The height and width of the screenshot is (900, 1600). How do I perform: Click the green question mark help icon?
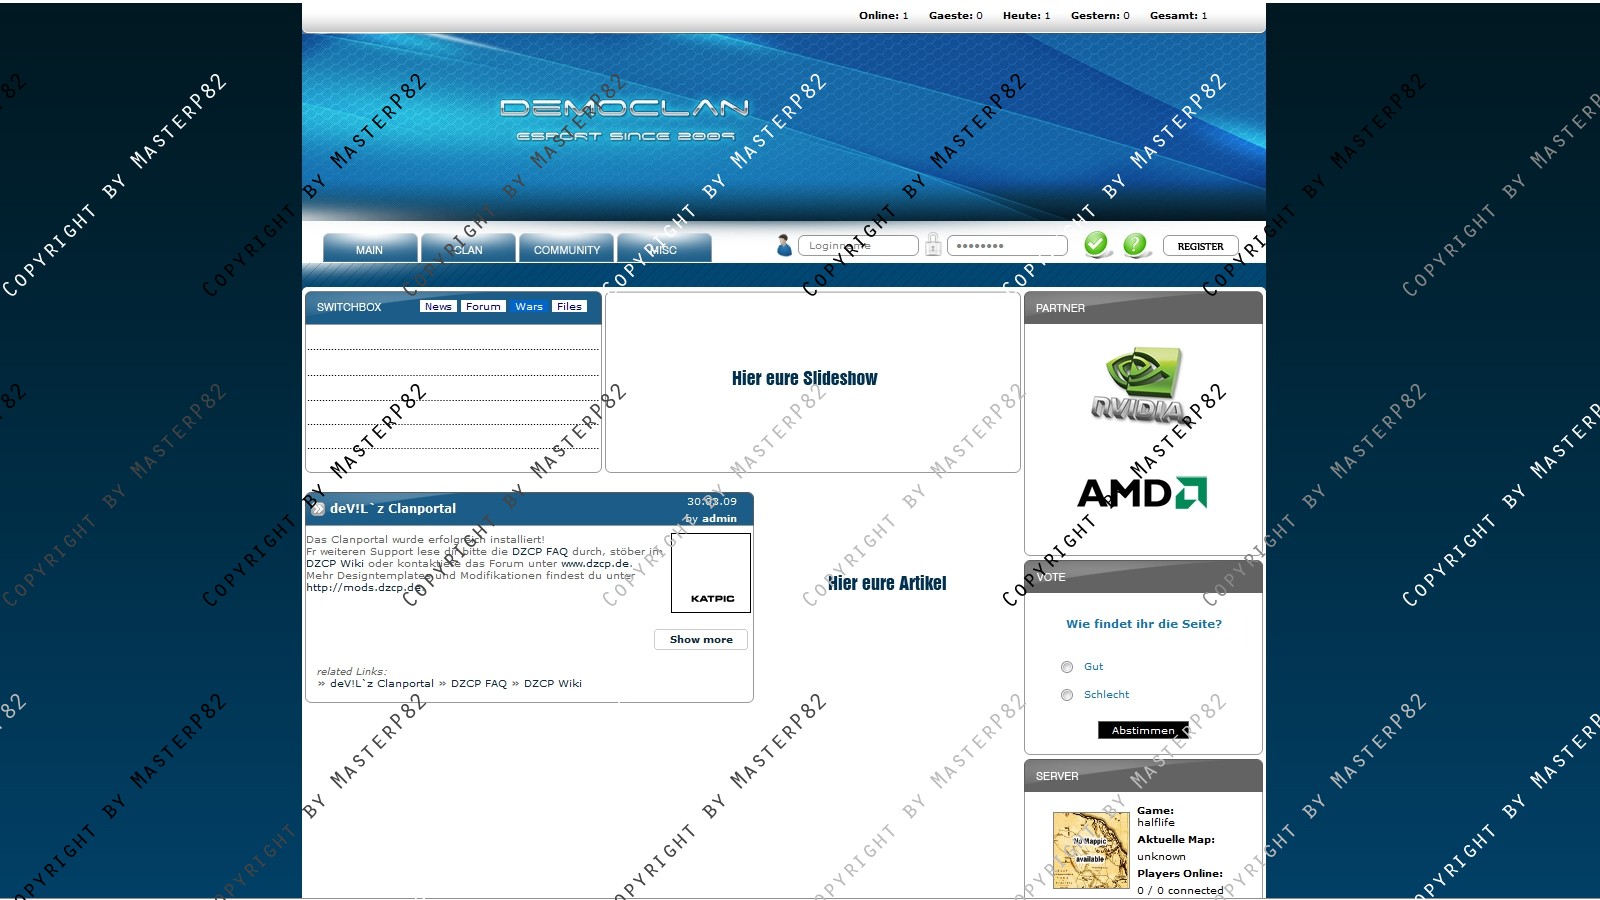(x=1135, y=244)
